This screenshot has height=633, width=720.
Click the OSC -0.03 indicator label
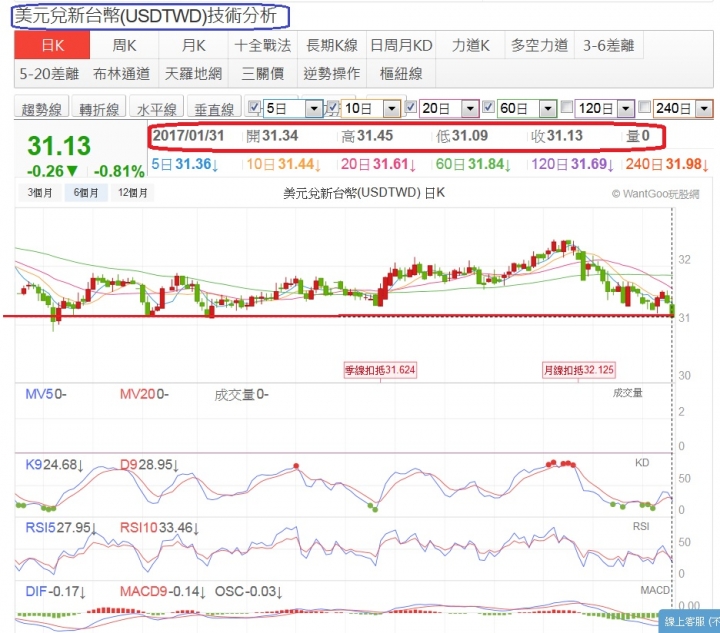(x=248, y=591)
